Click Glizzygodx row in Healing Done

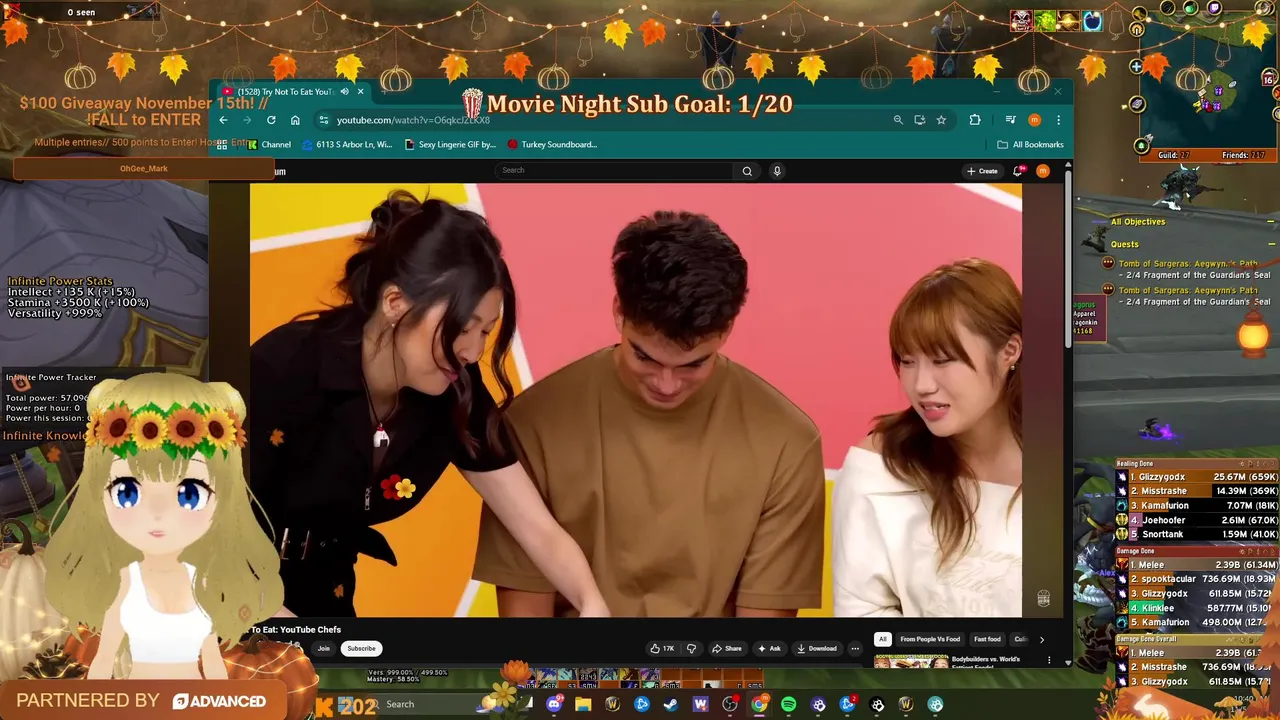coord(1198,477)
